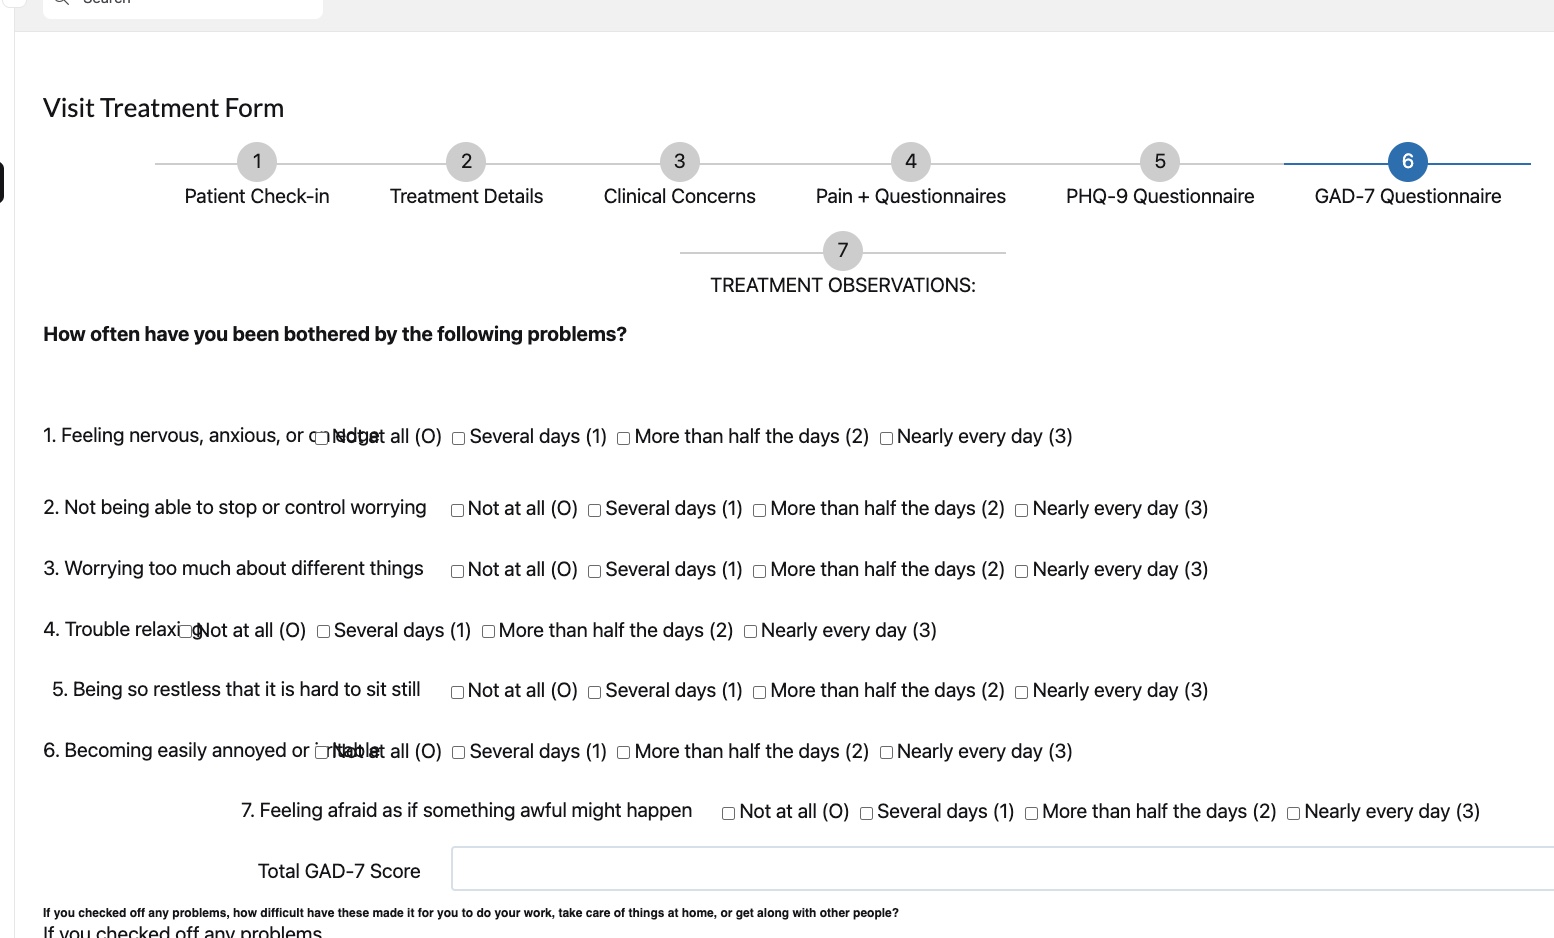Check 'Several days (1)' for feeling nervous
Viewport: 1554px width, 938px height.
pos(459,439)
